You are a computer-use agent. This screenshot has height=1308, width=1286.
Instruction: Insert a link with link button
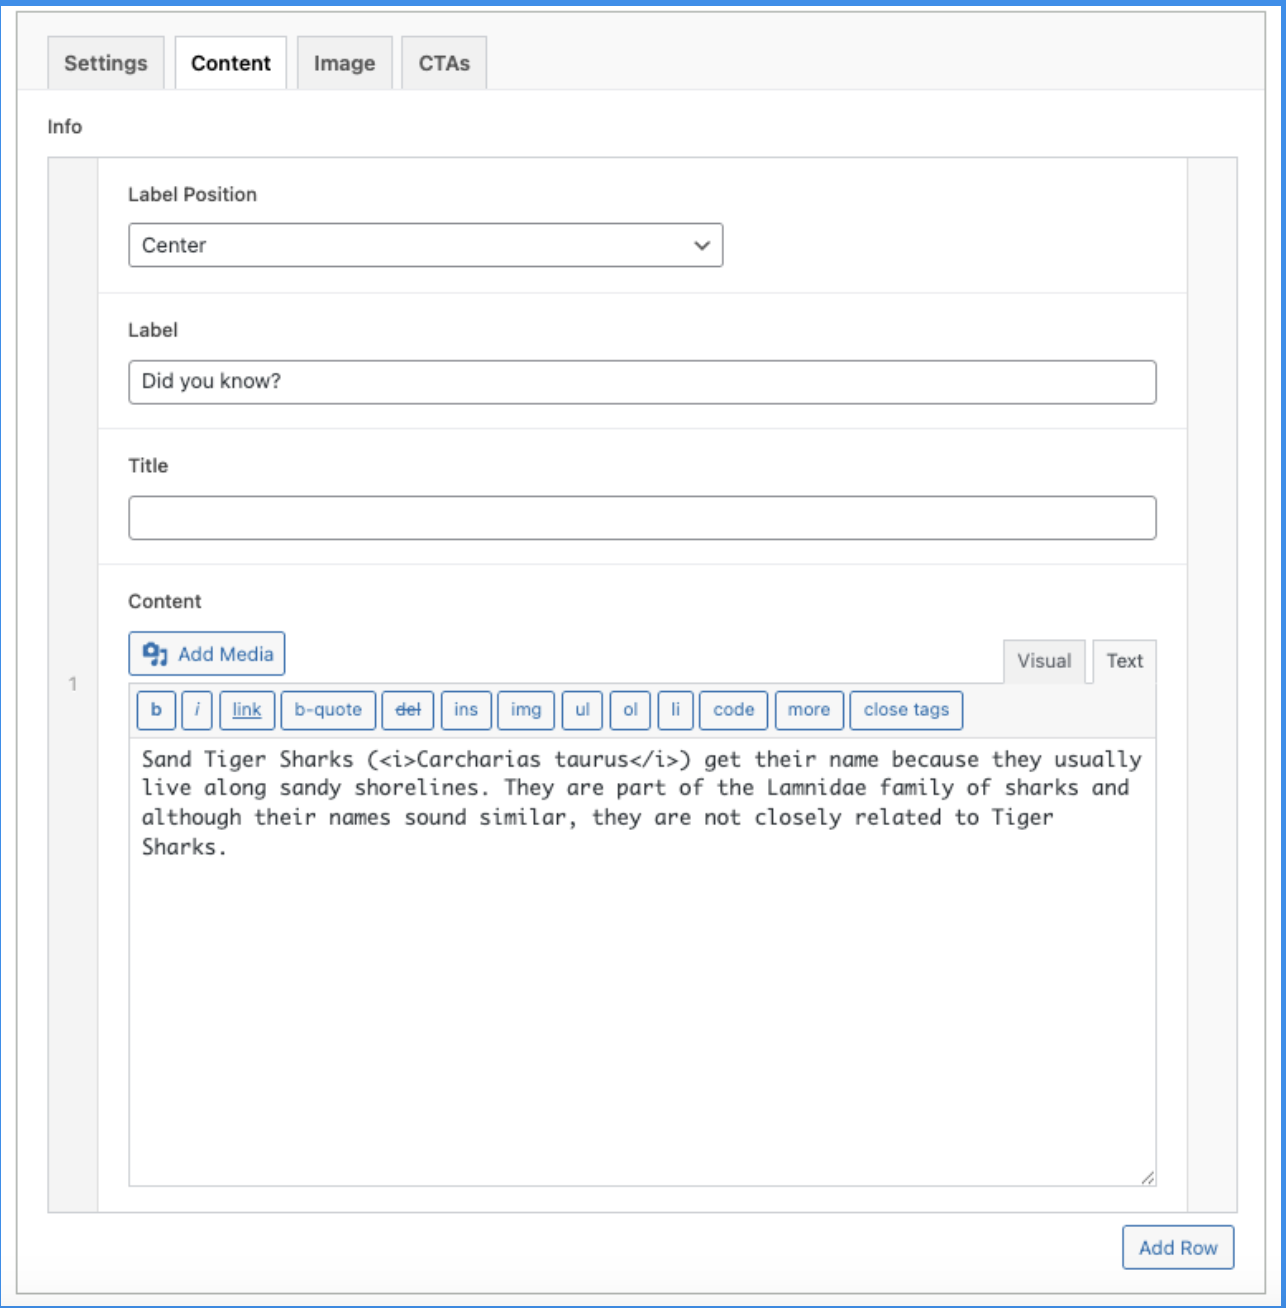point(247,710)
